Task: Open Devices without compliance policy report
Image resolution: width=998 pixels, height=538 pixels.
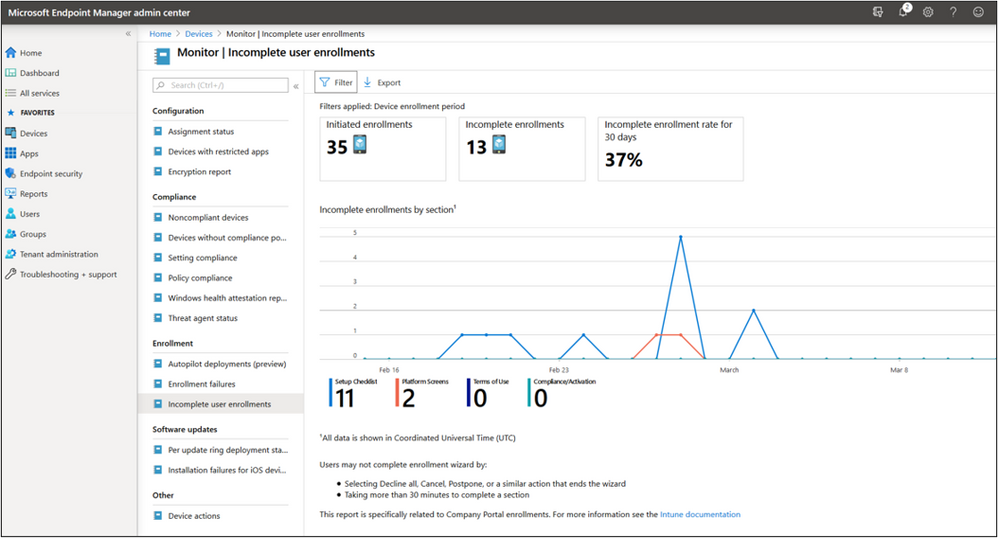Action: (227, 237)
